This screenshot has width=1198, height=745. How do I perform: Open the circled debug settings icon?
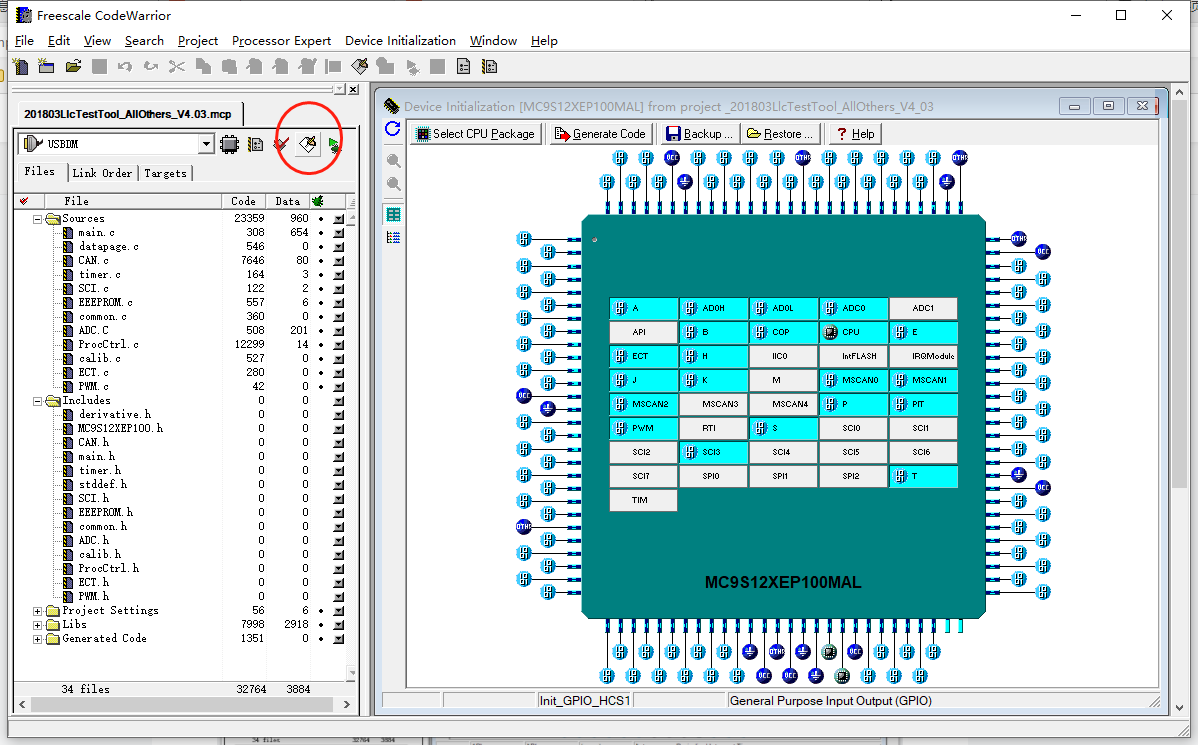[x=308, y=144]
